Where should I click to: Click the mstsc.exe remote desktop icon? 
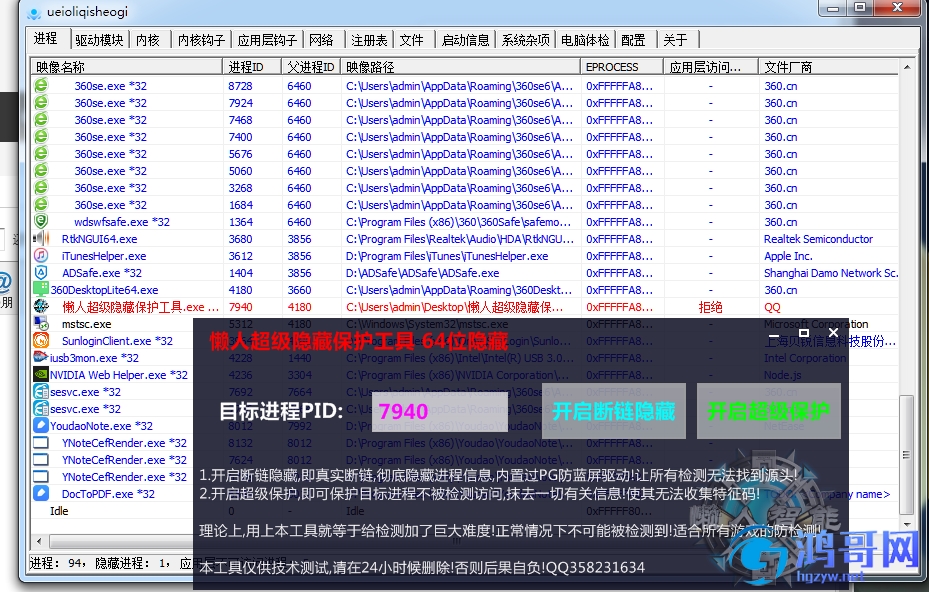41,324
